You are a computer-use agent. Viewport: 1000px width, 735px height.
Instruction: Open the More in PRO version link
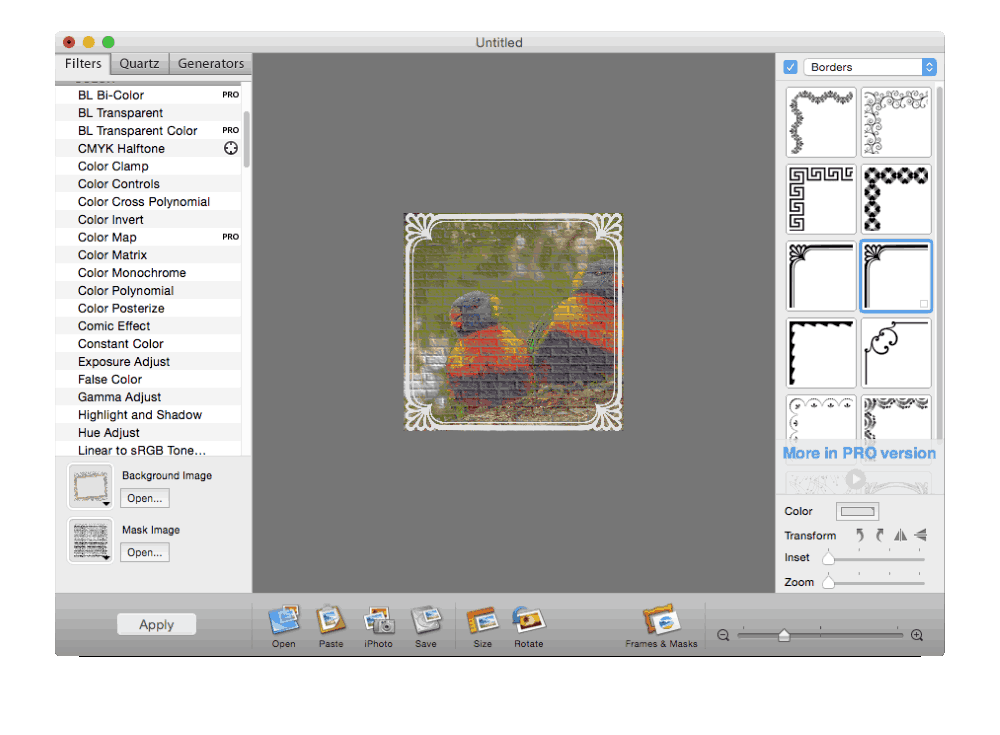click(859, 453)
